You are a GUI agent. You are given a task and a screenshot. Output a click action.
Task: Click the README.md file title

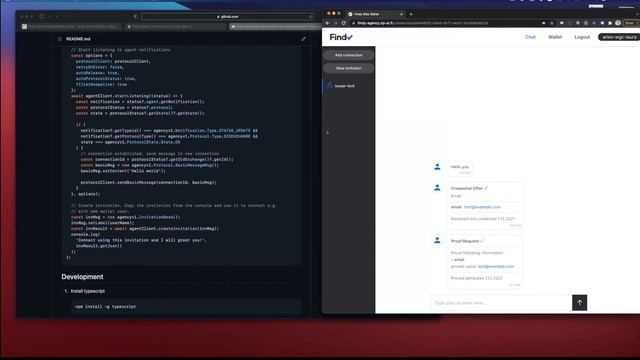(x=78, y=39)
